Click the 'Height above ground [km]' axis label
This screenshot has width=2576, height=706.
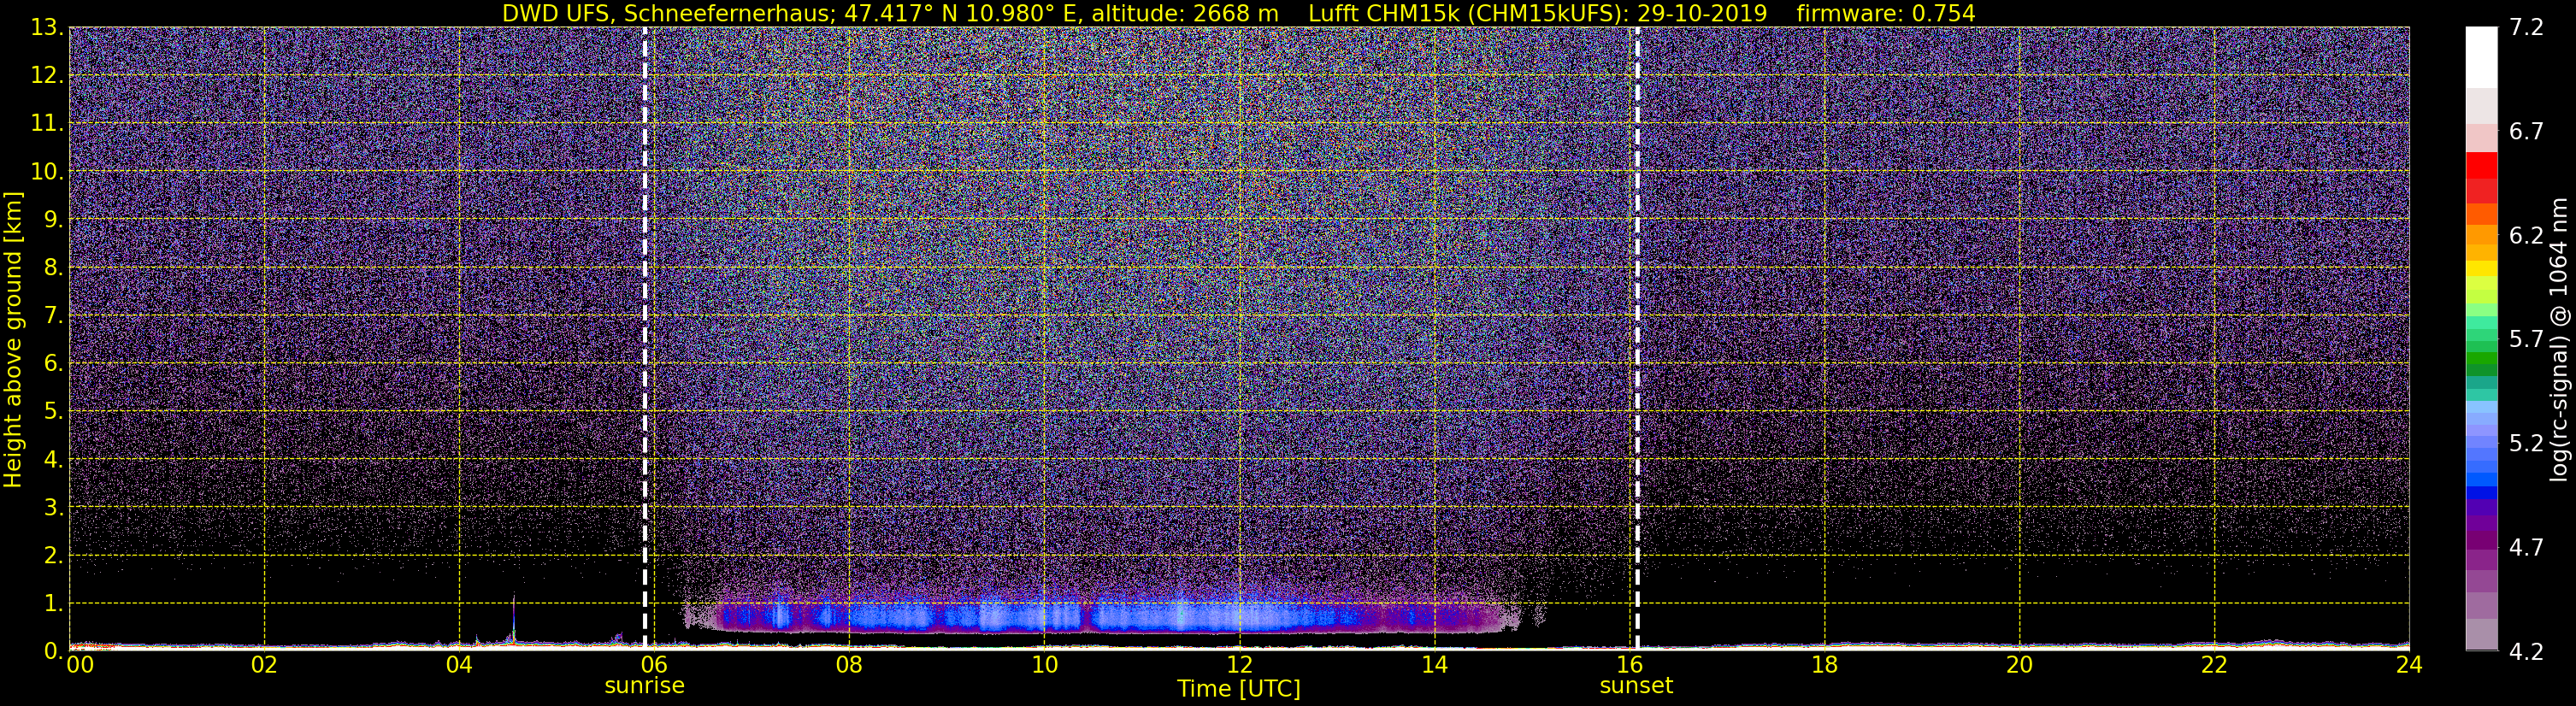click(x=13, y=340)
